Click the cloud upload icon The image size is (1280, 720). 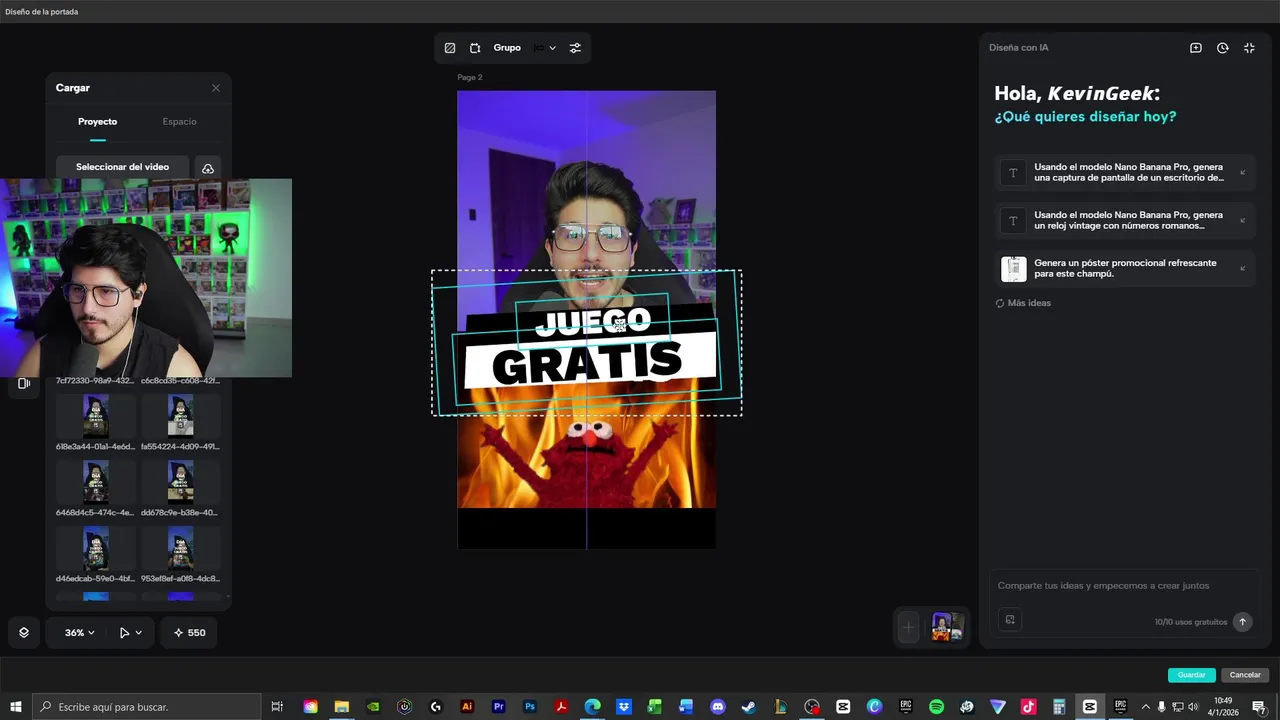click(x=207, y=168)
